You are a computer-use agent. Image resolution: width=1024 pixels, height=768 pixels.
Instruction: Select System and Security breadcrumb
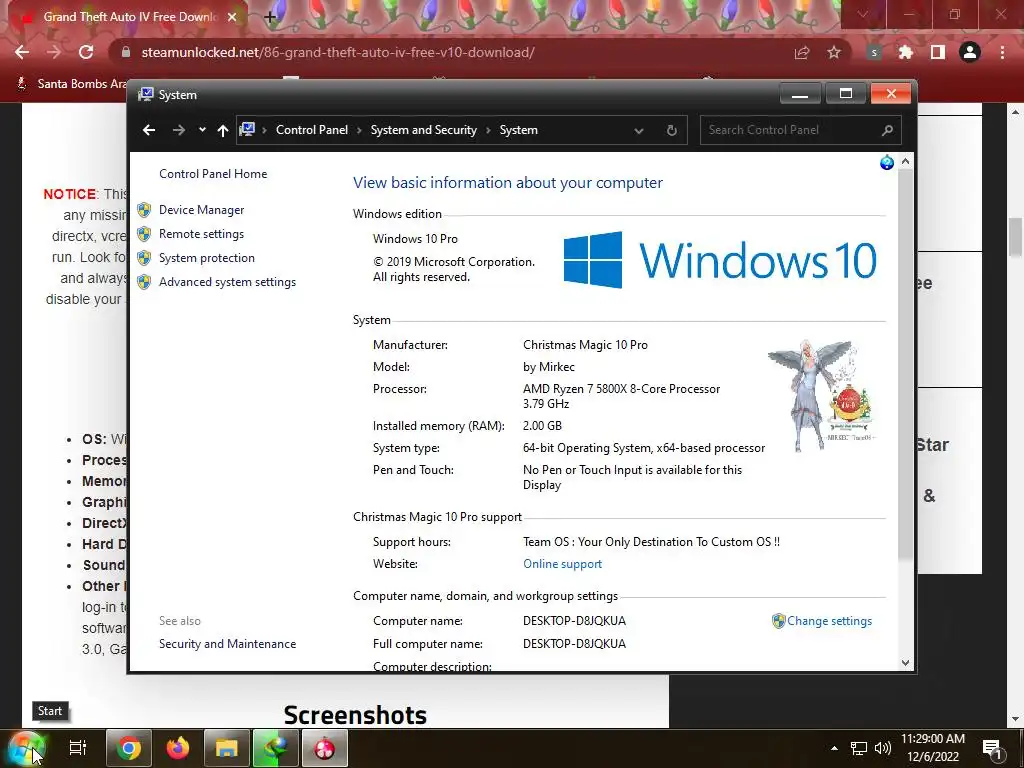tap(424, 130)
